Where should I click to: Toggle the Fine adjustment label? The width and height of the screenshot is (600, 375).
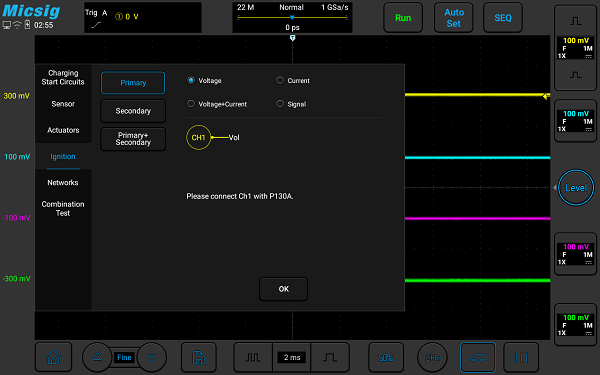[124, 357]
